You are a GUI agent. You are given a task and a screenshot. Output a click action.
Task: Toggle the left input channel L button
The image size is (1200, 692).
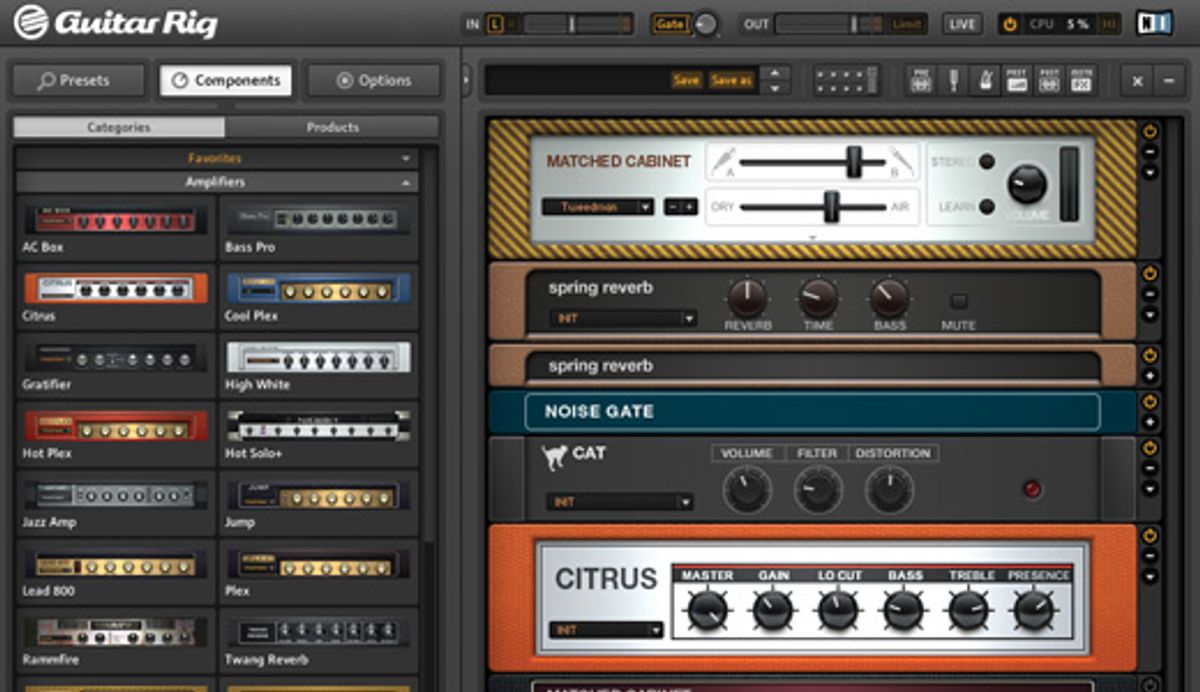pos(495,24)
